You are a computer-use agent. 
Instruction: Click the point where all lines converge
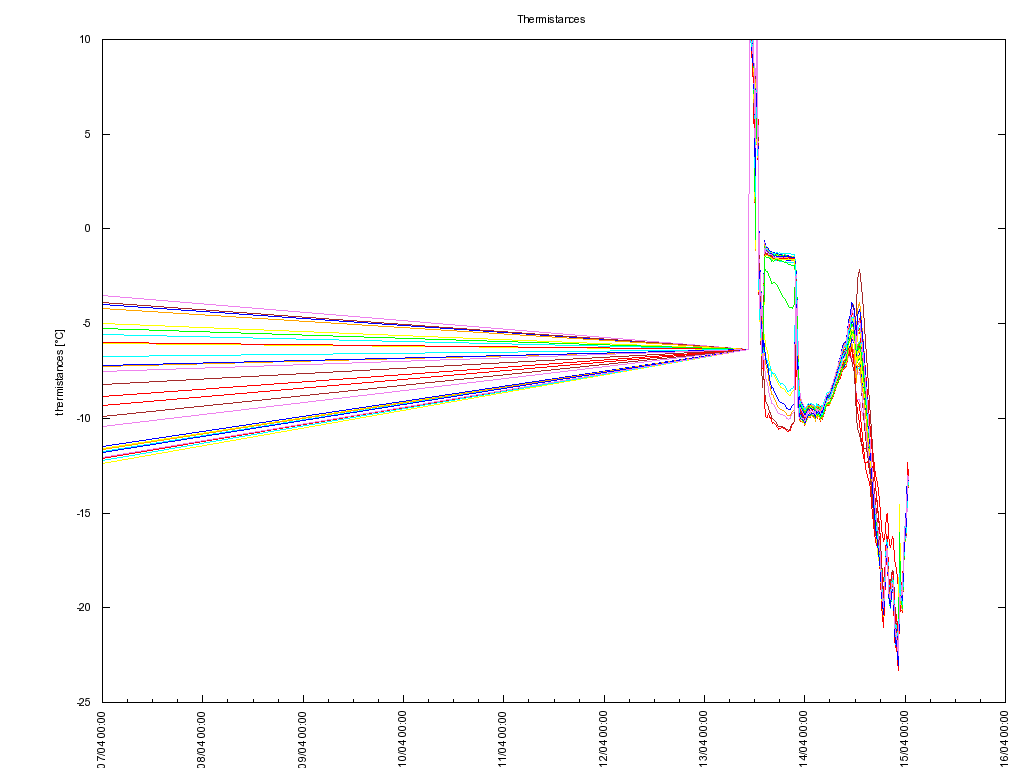pos(745,349)
